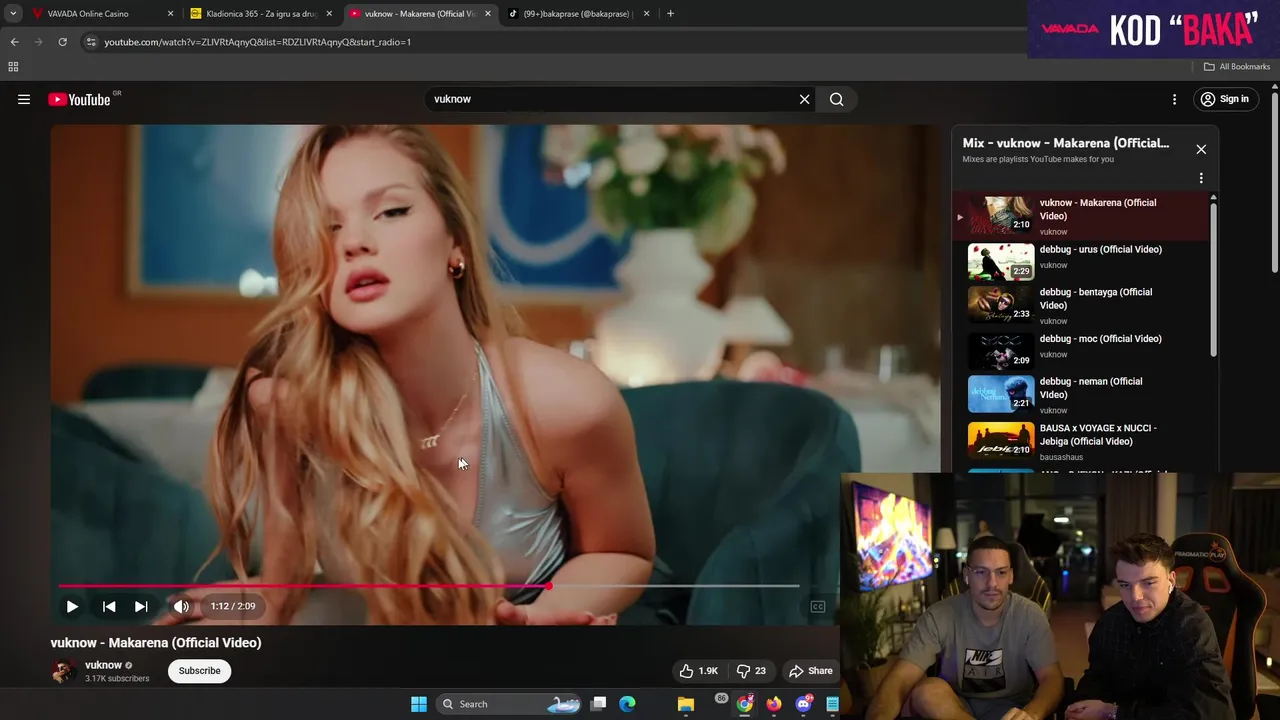1280x720 pixels.
Task: Open YouTube settings three-dot menu
Action: click(x=1175, y=99)
